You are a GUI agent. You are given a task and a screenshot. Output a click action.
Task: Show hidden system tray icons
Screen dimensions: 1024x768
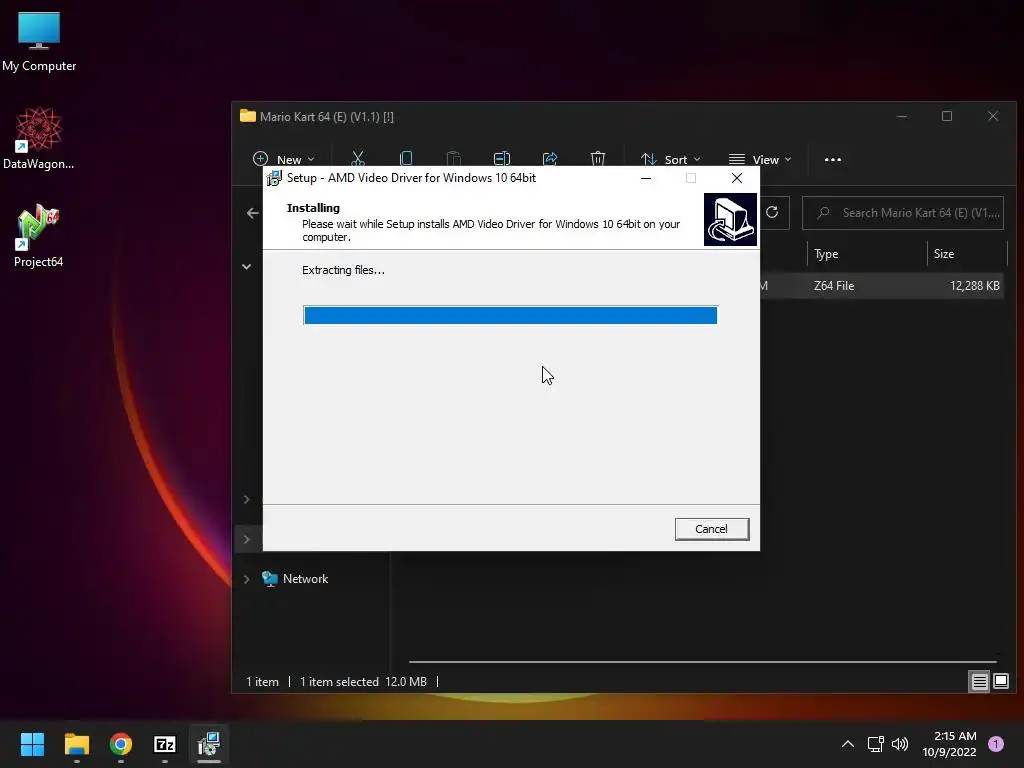coord(848,744)
